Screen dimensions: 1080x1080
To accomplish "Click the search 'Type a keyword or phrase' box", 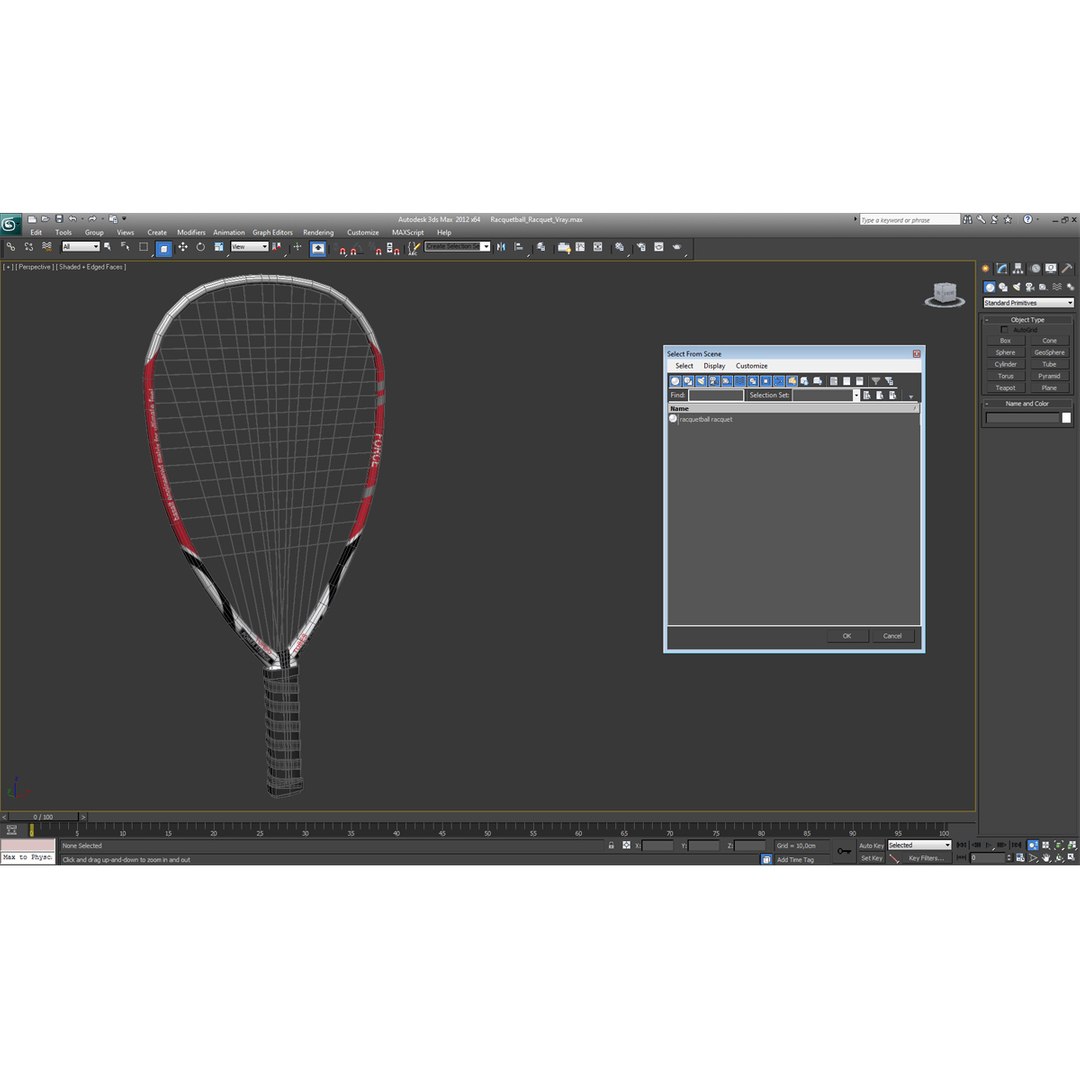I will pyautogui.click(x=909, y=220).
